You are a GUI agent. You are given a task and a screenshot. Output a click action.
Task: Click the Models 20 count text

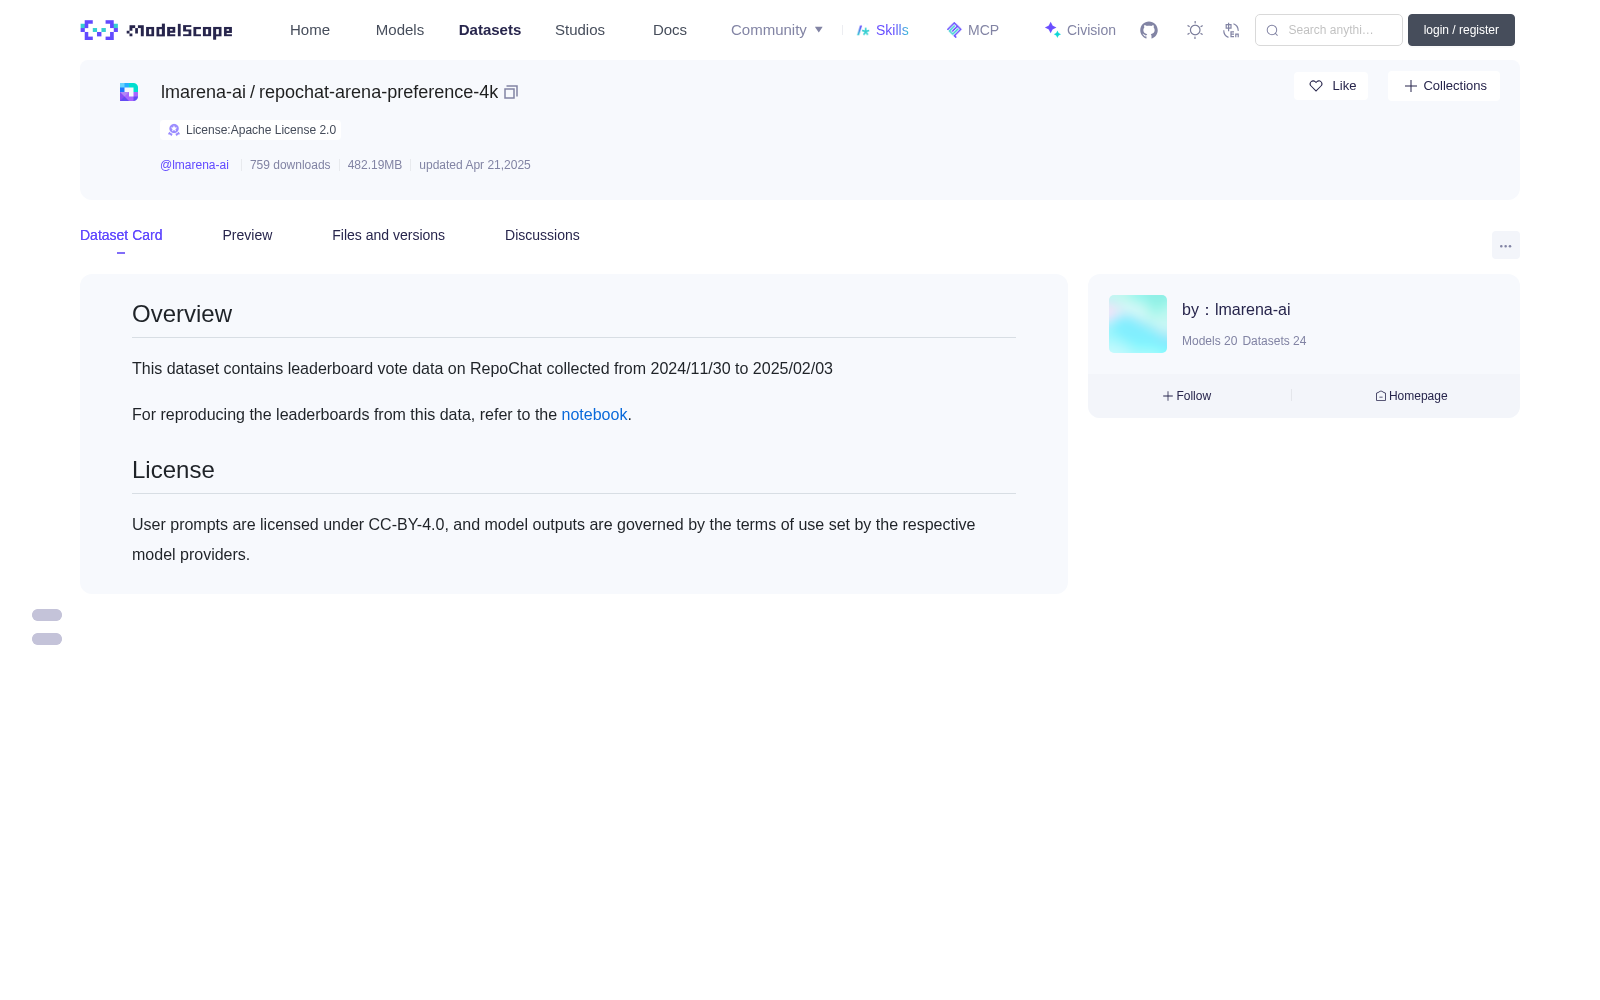coord(1209,341)
